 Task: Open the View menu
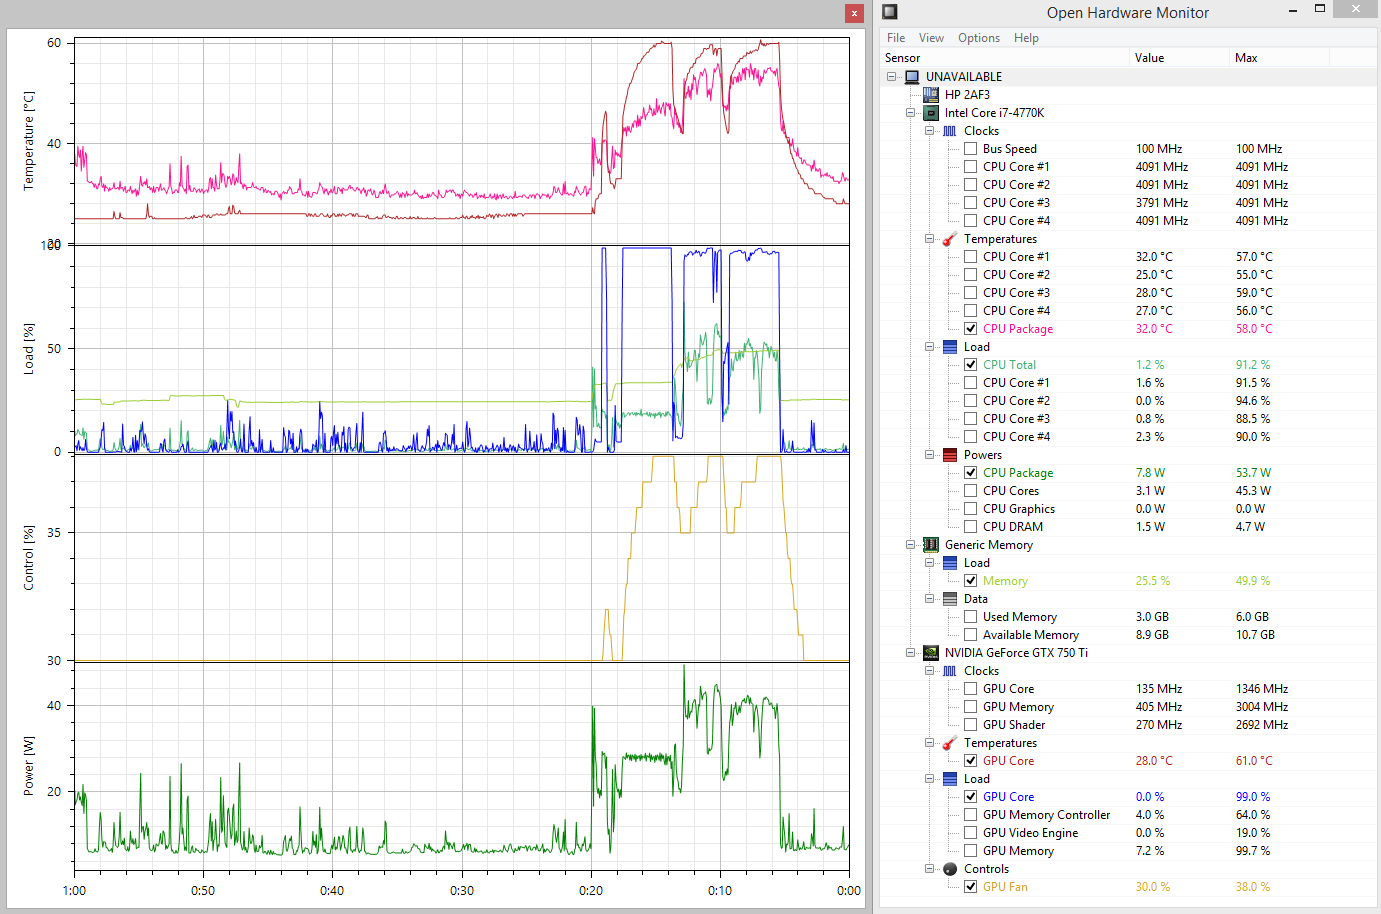pyautogui.click(x=931, y=37)
